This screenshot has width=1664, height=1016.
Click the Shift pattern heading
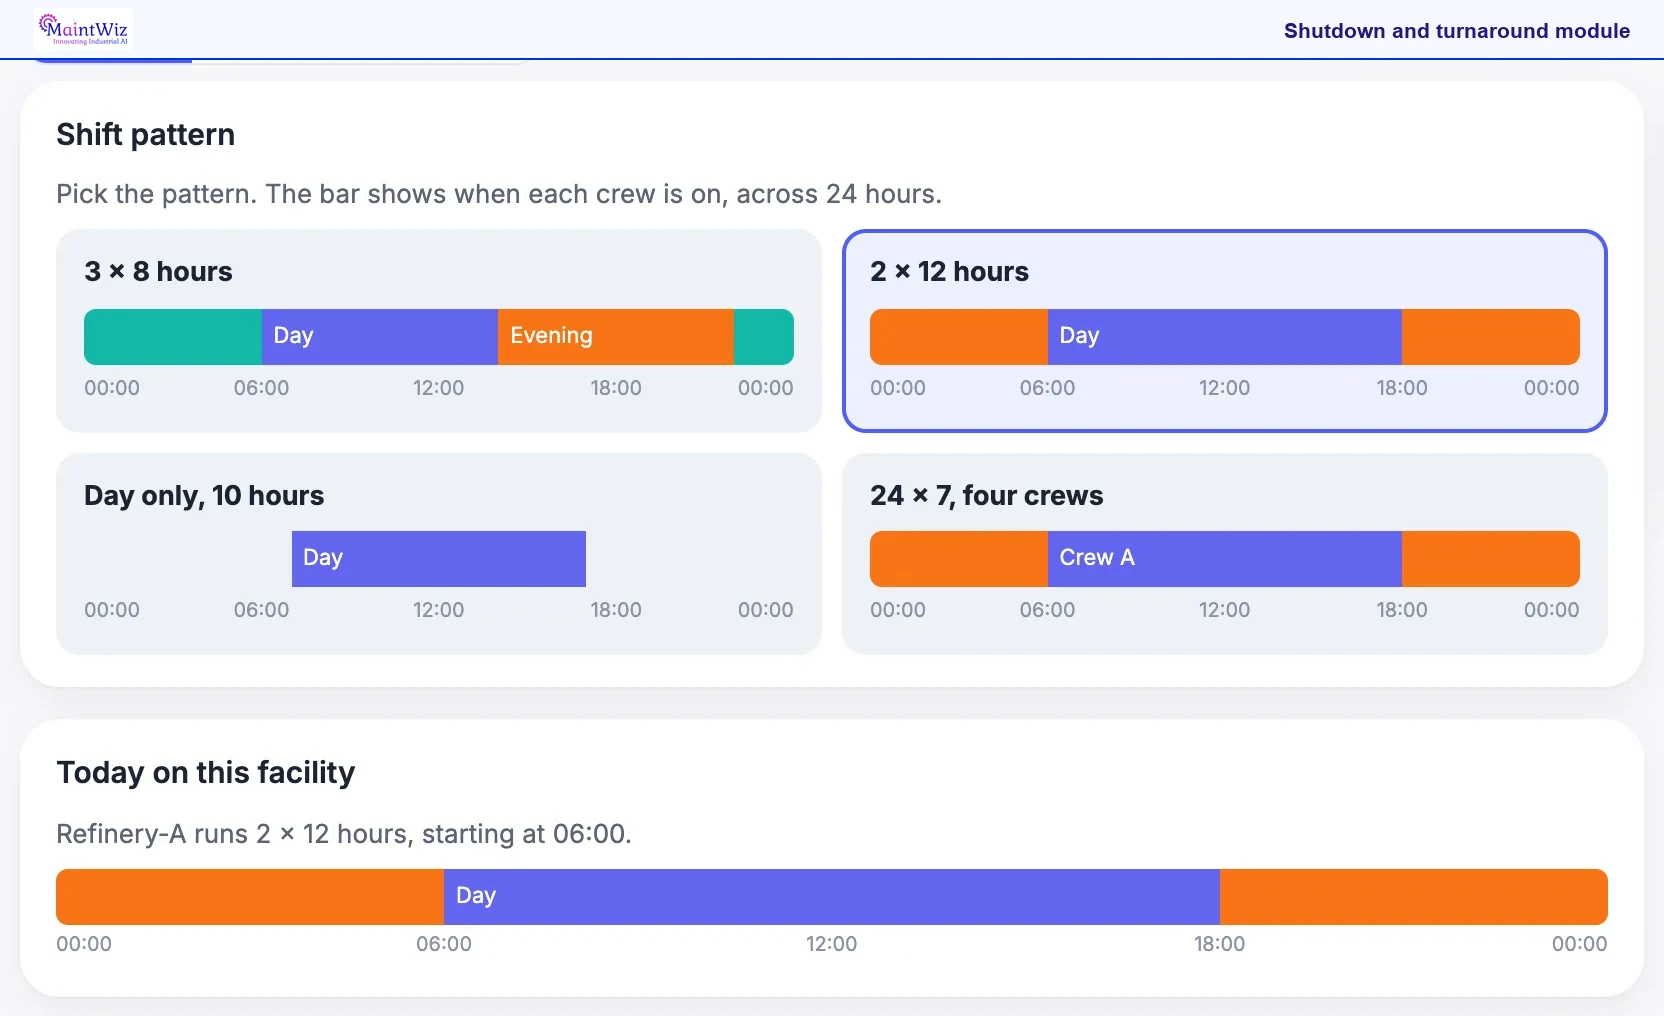click(146, 135)
